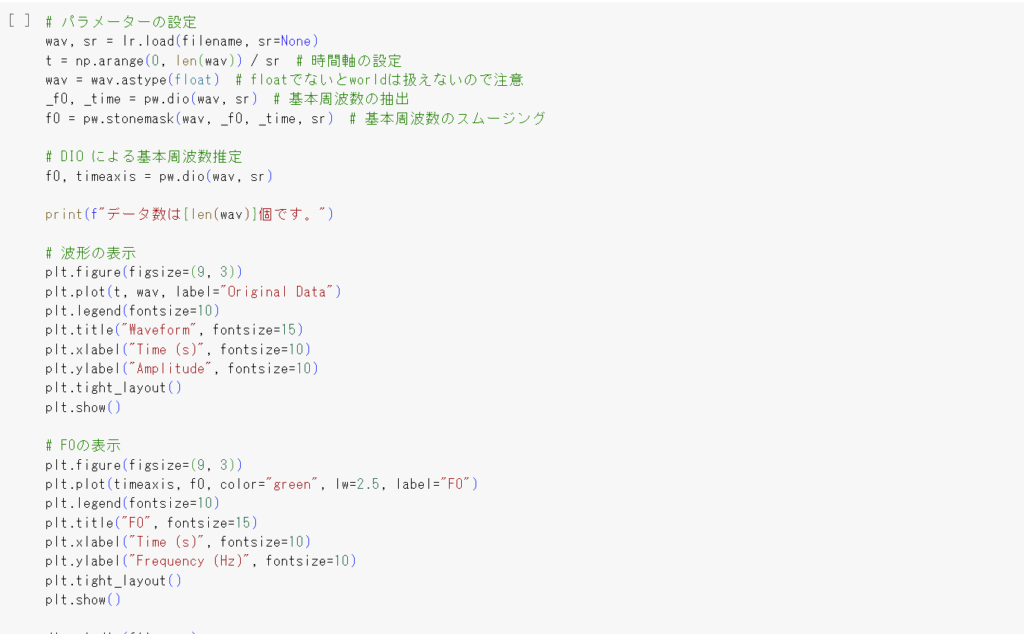The width and height of the screenshot is (1024, 634).
Task: Click the print データ数 statement
Action: click(x=189, y=214)
